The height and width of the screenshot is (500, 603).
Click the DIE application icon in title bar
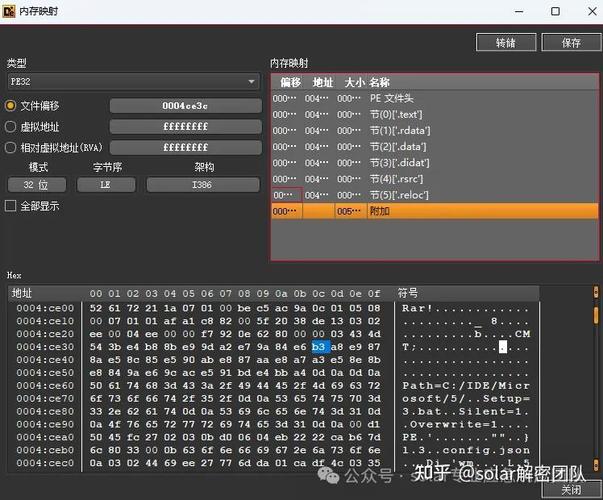pyautogui.click(x=9, y=11)
